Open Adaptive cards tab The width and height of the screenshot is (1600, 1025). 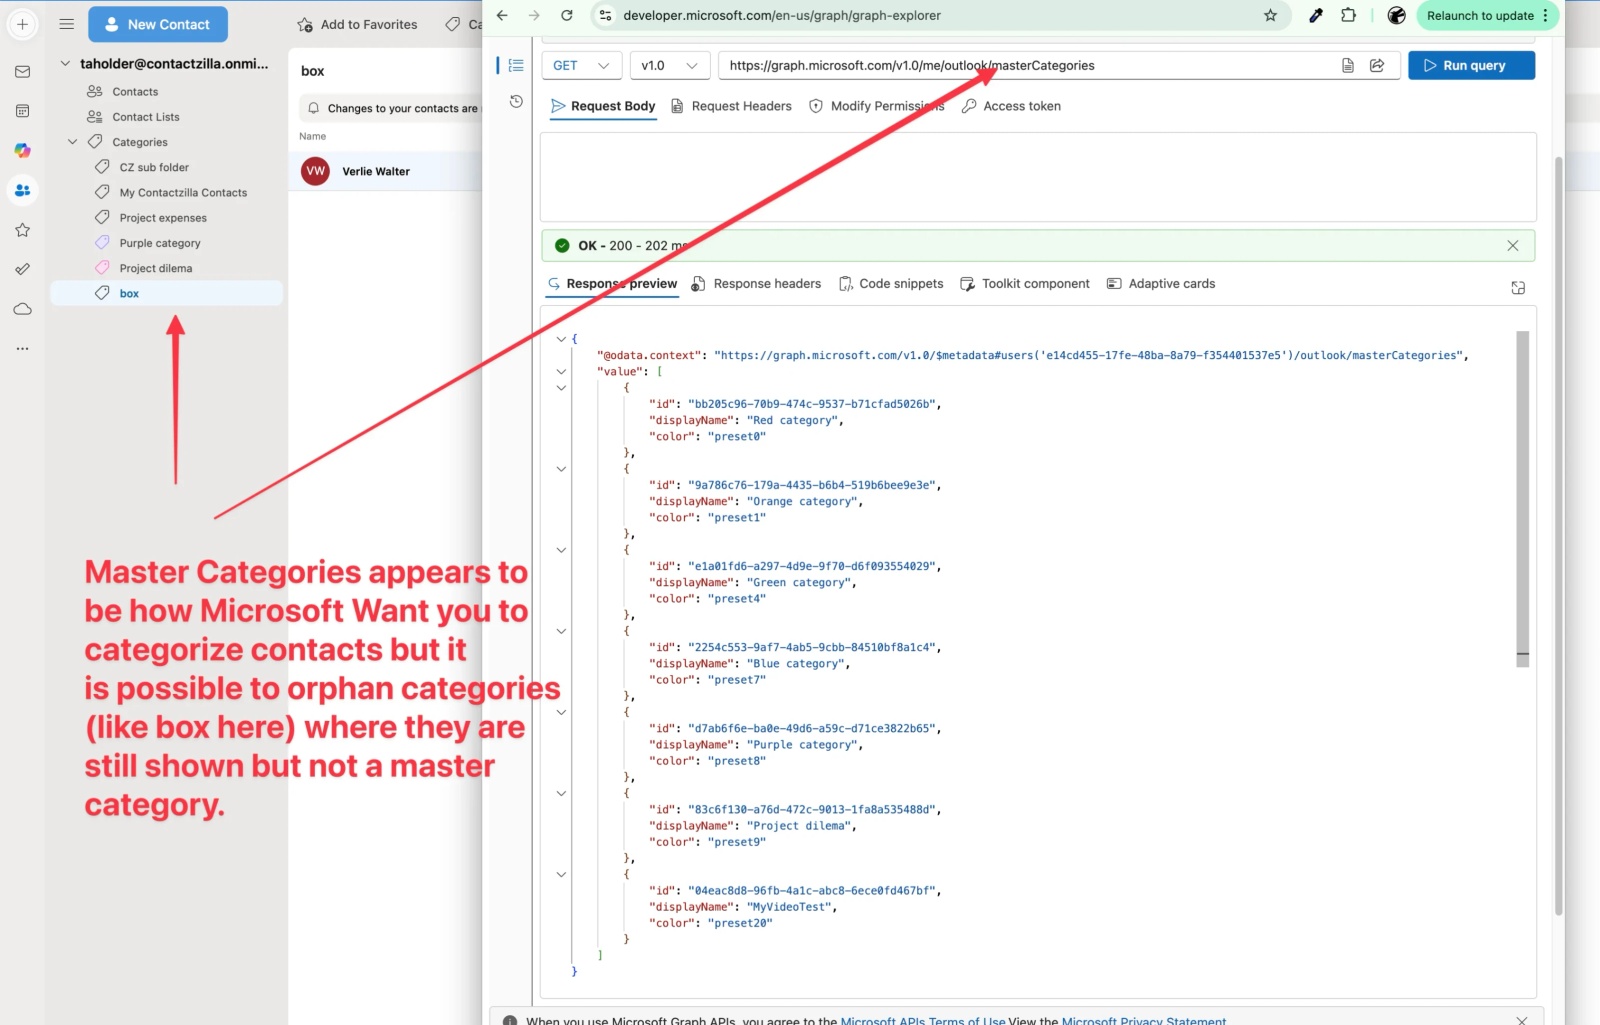(1161, 284)
